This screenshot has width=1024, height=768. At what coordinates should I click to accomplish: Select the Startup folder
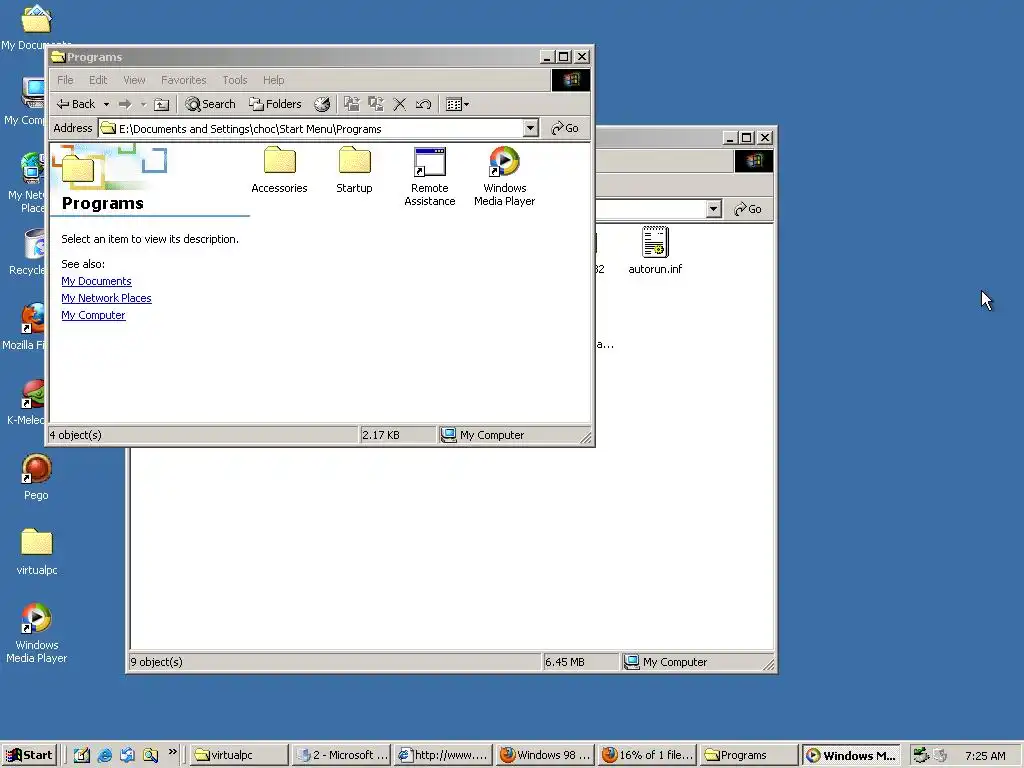(x=355, y=170)
